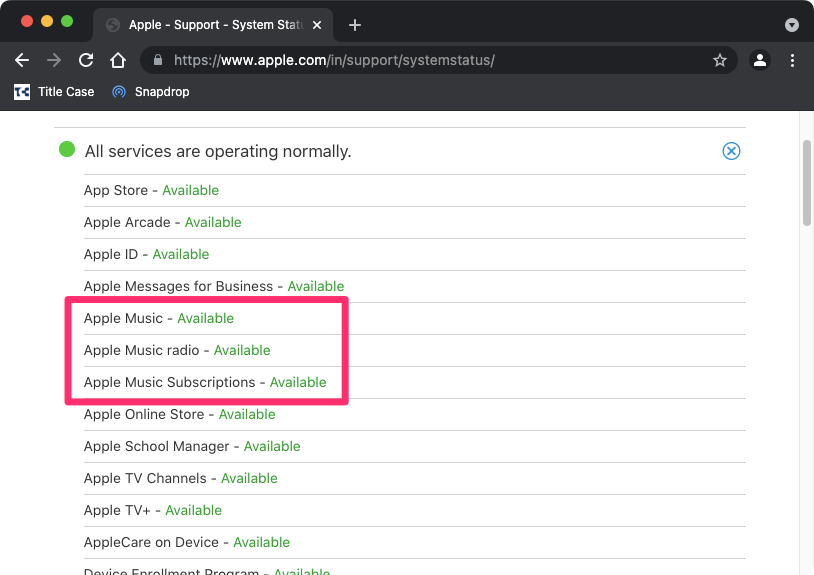Click the Title Case bookmark favicon
Viewport: 814px width, 575px height.
coord(22,92)
